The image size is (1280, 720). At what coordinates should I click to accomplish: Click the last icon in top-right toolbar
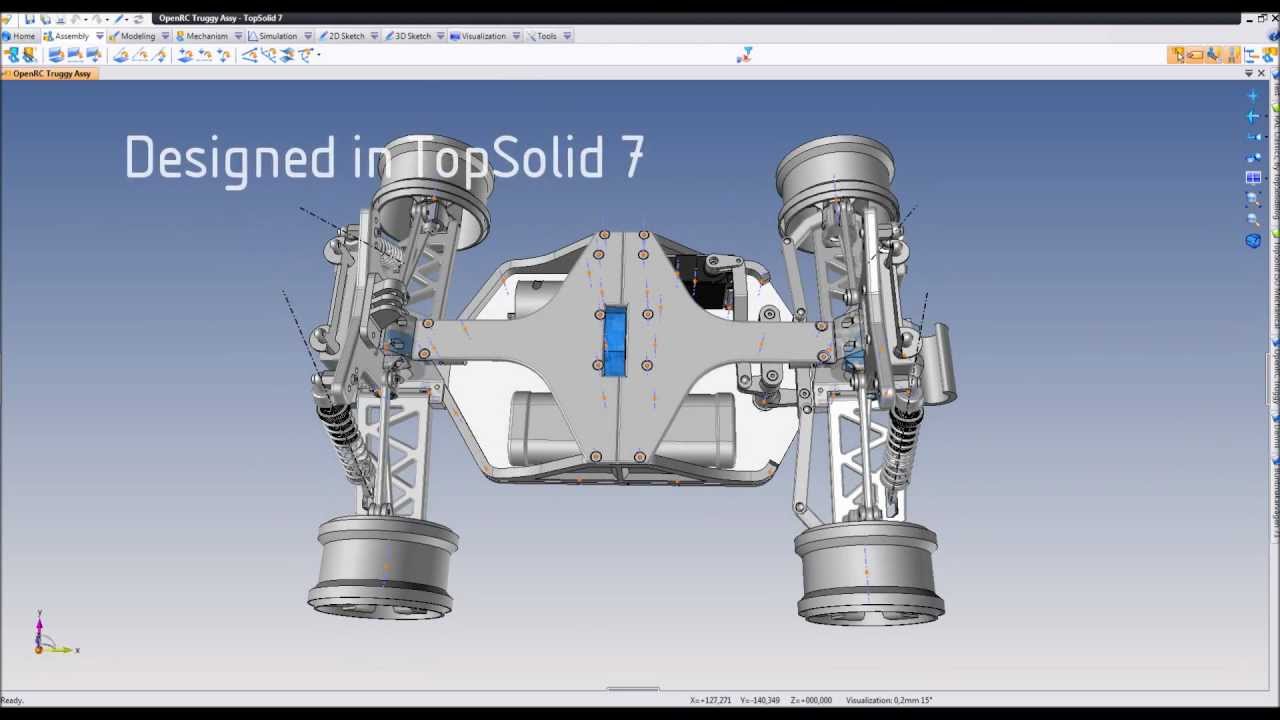[x=1269, y=55]
